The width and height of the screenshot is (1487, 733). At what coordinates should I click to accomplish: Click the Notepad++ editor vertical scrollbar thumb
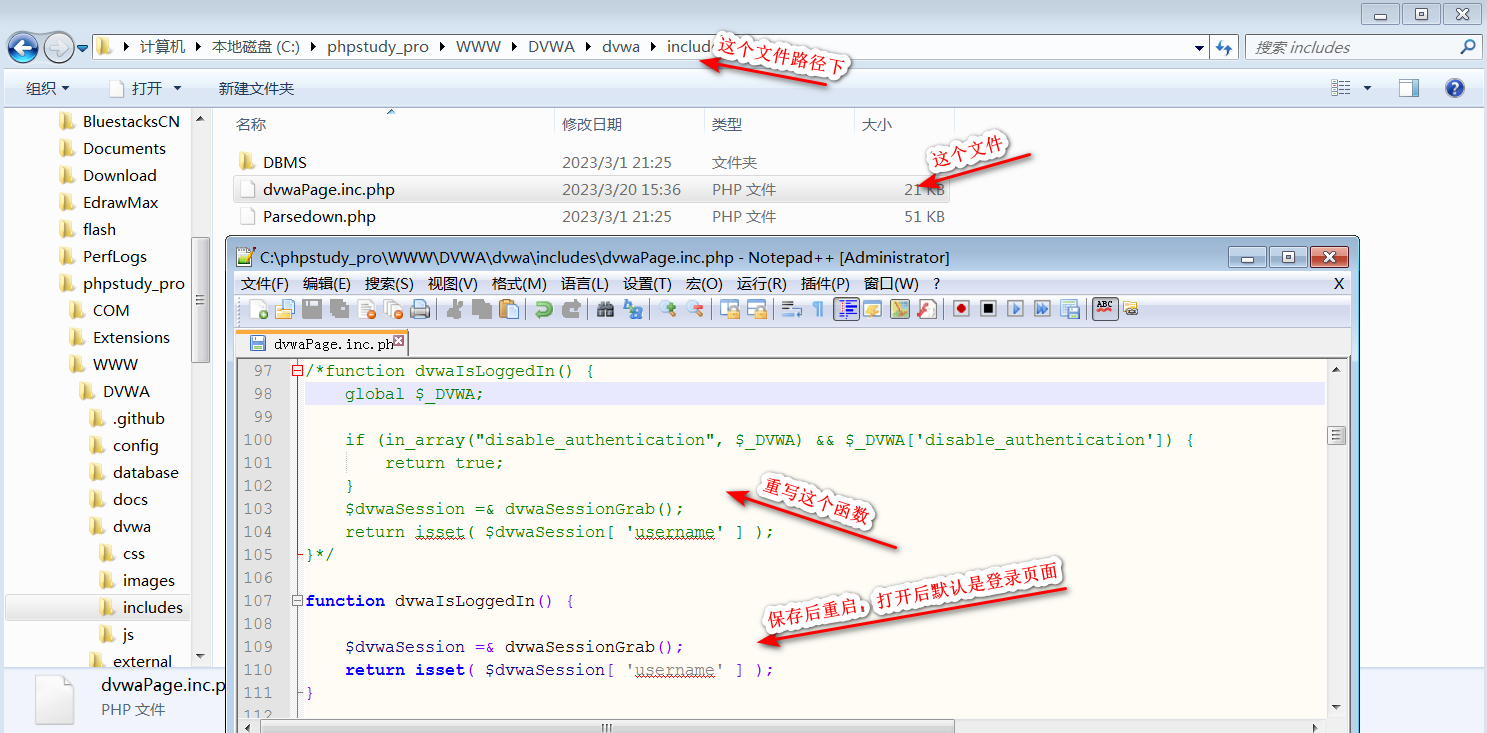[1336, 435]
